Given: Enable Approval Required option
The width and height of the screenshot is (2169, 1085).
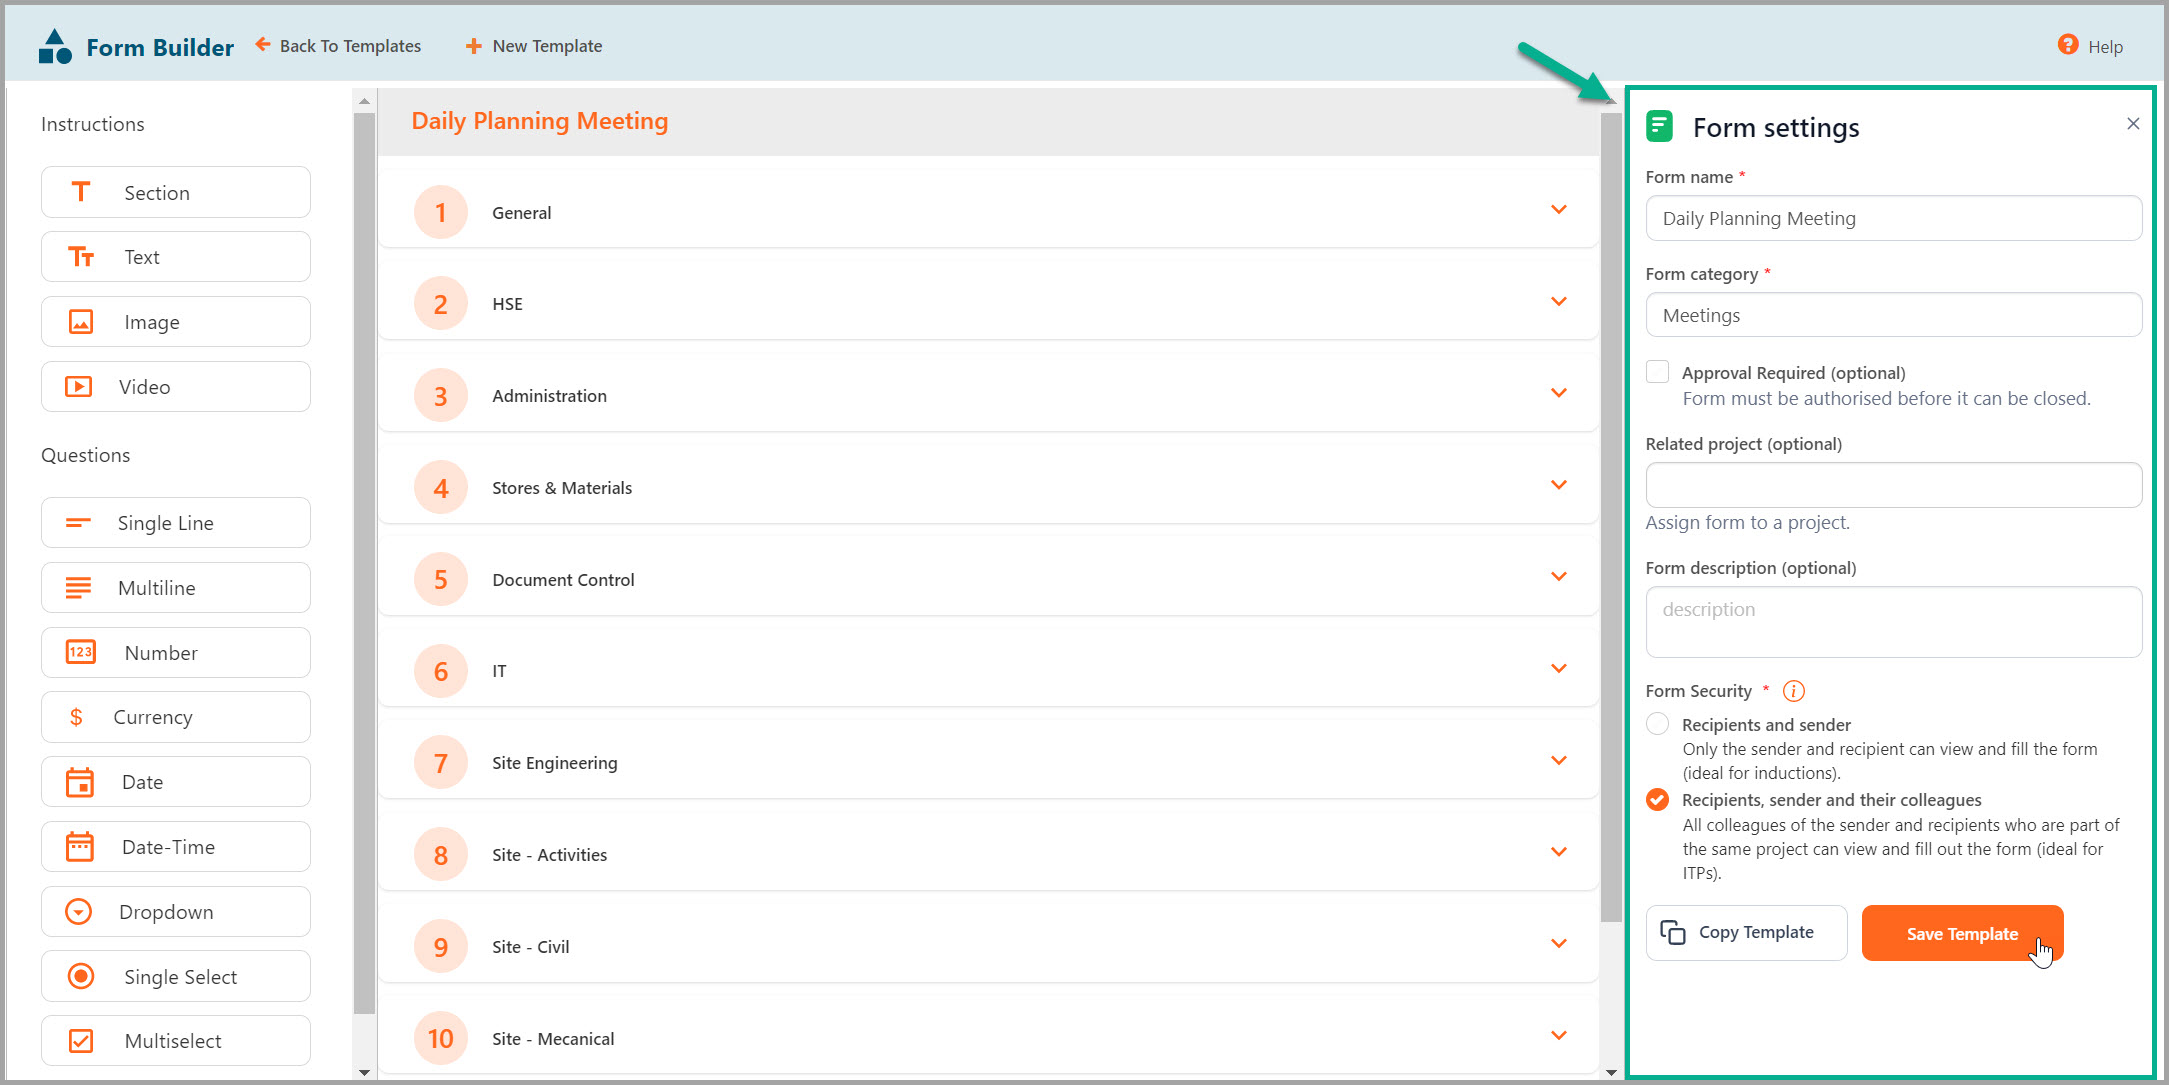Looking at the screenshot, I should [1657, 371].
